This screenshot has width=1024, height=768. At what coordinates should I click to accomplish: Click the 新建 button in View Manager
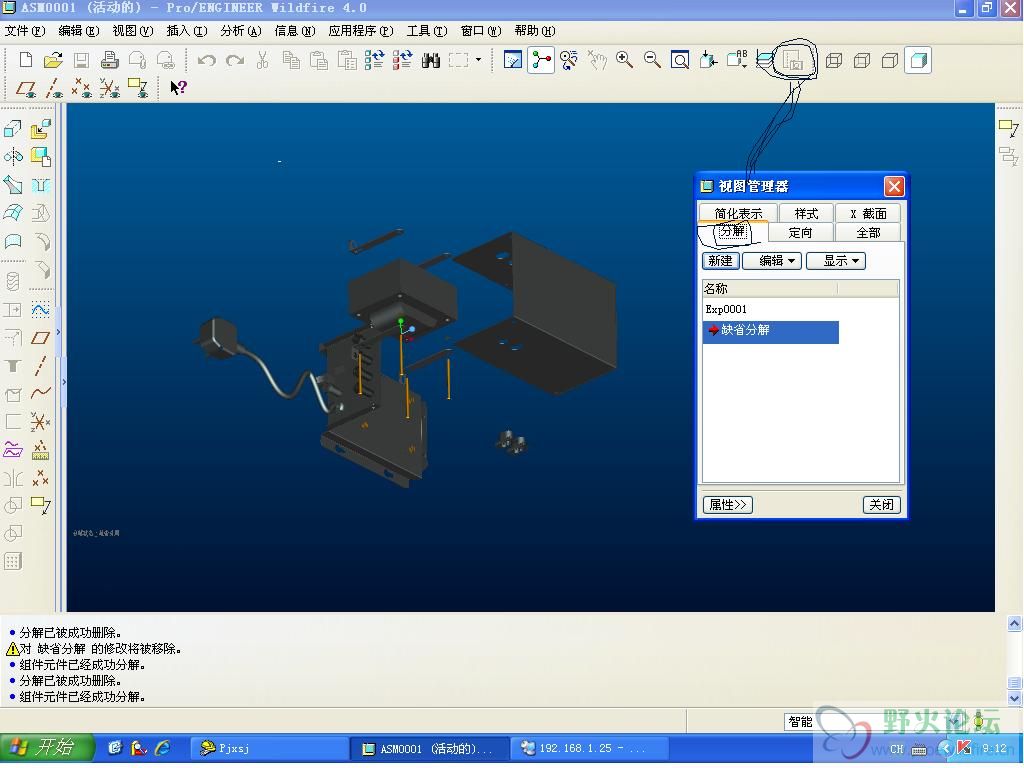[720, 261]
